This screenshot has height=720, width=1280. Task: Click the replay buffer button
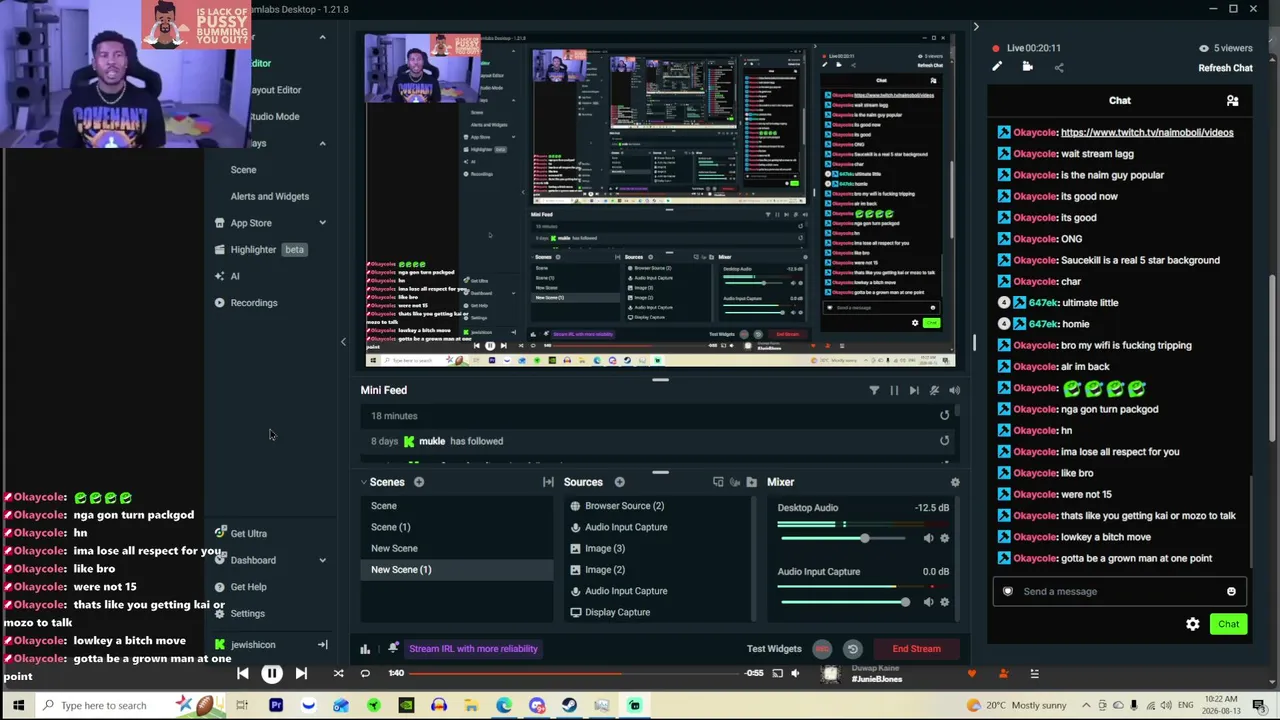(852, 649)
